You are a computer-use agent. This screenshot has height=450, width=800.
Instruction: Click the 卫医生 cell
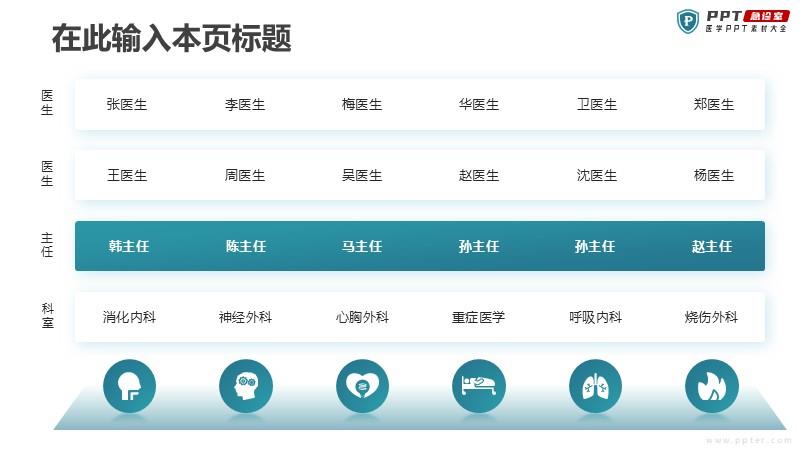tap(596, 105)
